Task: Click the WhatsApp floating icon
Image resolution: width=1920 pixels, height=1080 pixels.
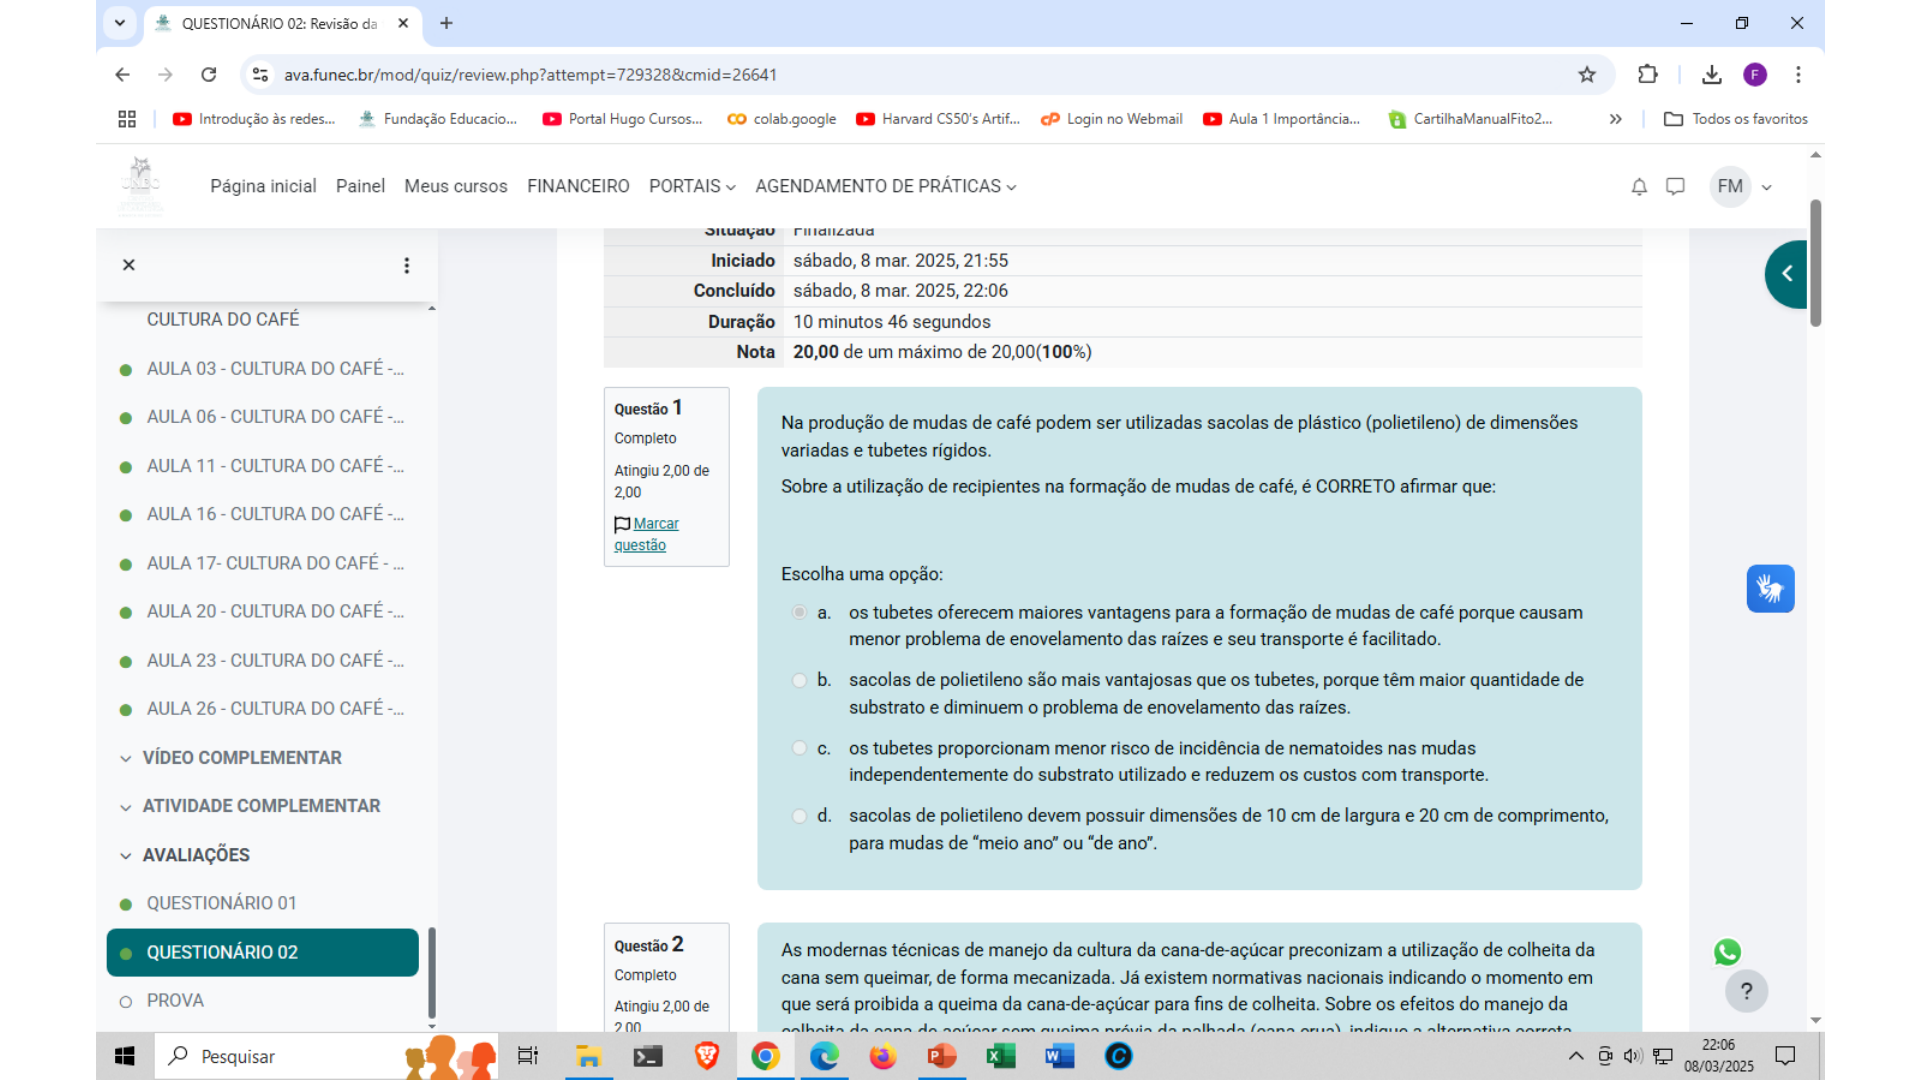Action: [1727, 952]
